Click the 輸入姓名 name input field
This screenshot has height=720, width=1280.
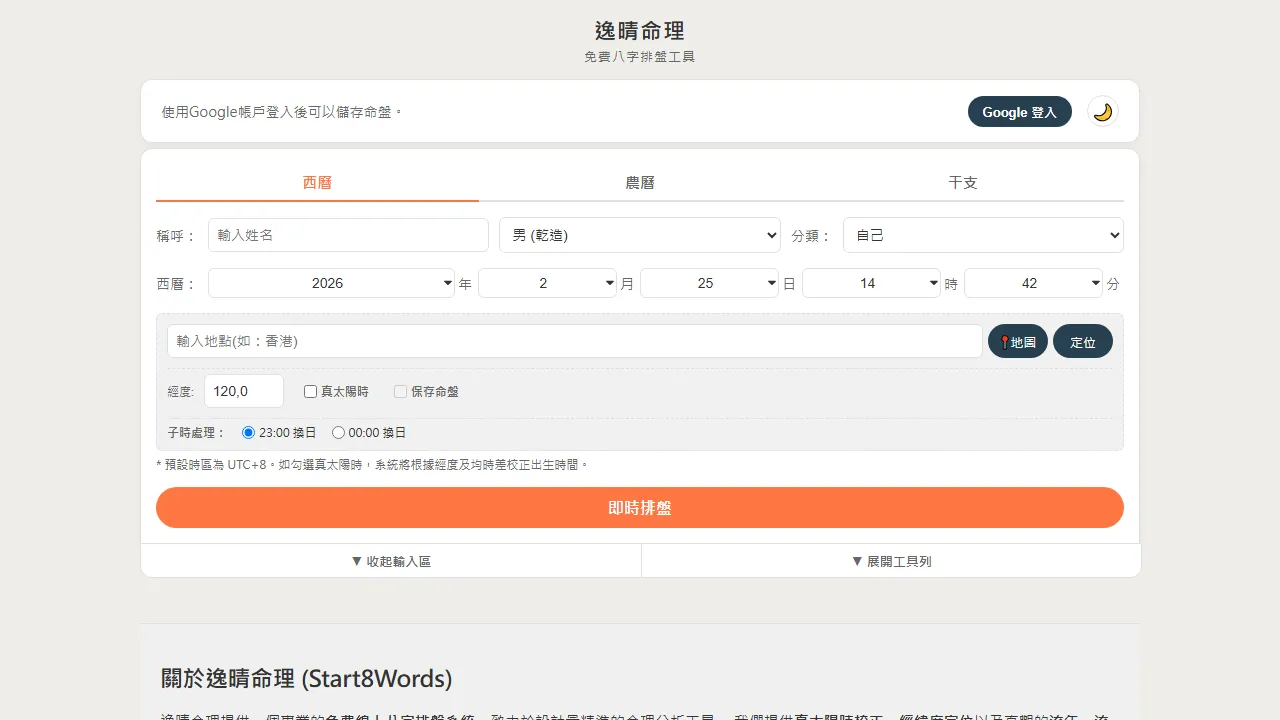[x=347, y=235]
